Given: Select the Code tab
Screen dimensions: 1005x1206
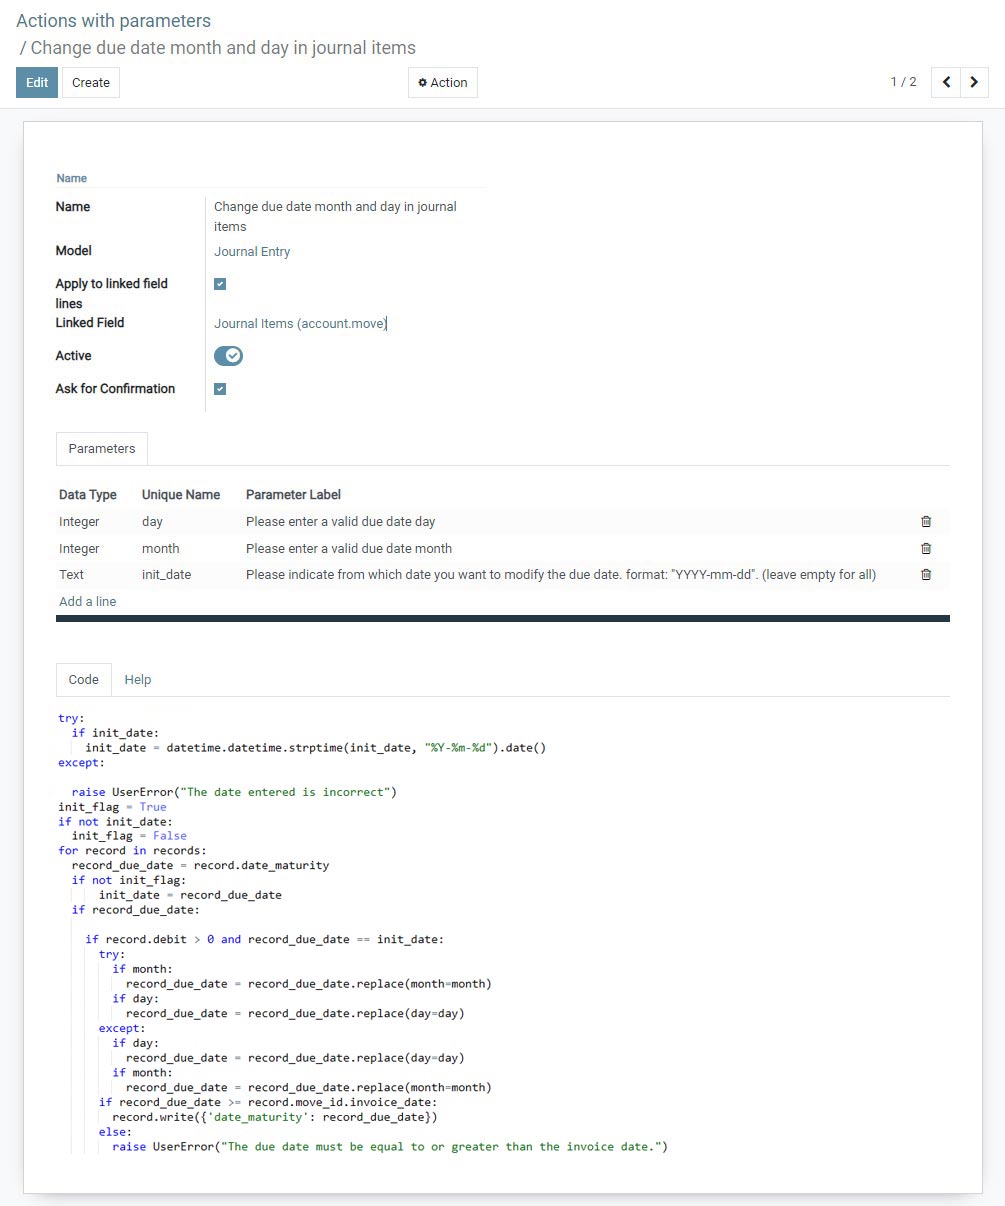Looking at the screenshot, I should pyautogui.click(x=83, y=680).
